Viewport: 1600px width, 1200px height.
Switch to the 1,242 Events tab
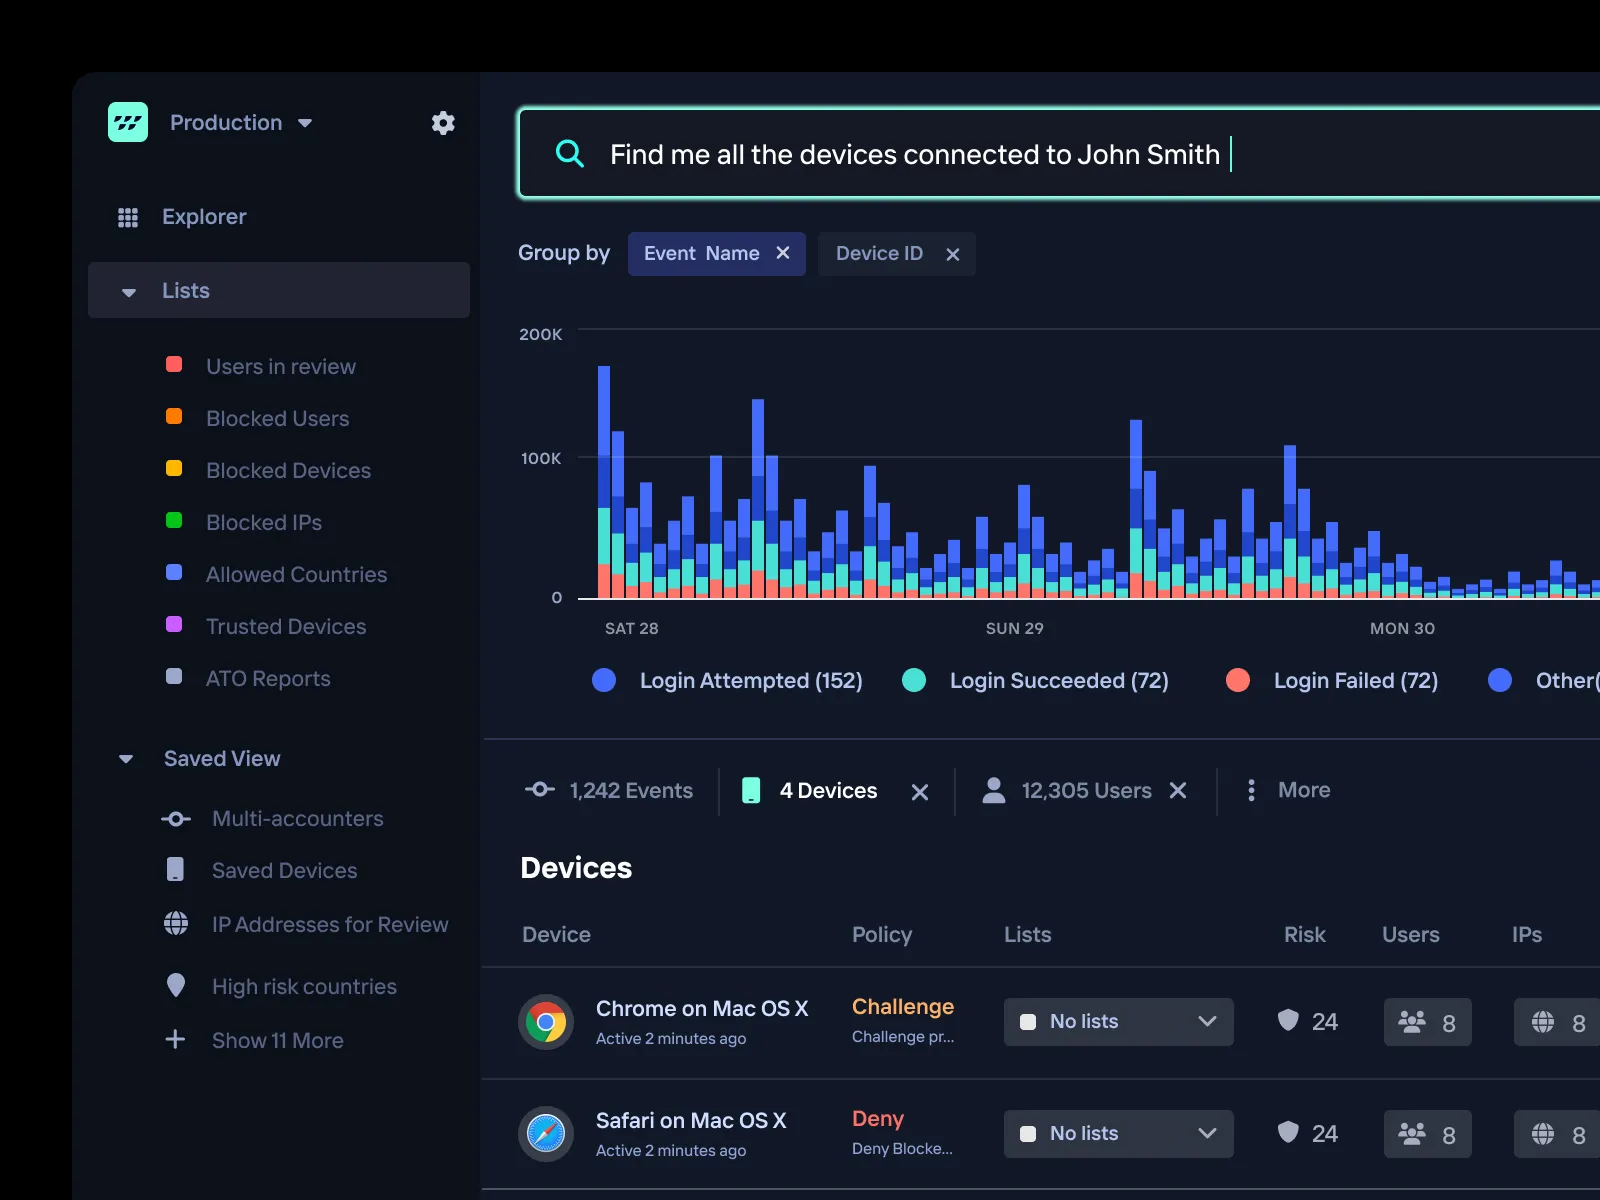point(610,790)
